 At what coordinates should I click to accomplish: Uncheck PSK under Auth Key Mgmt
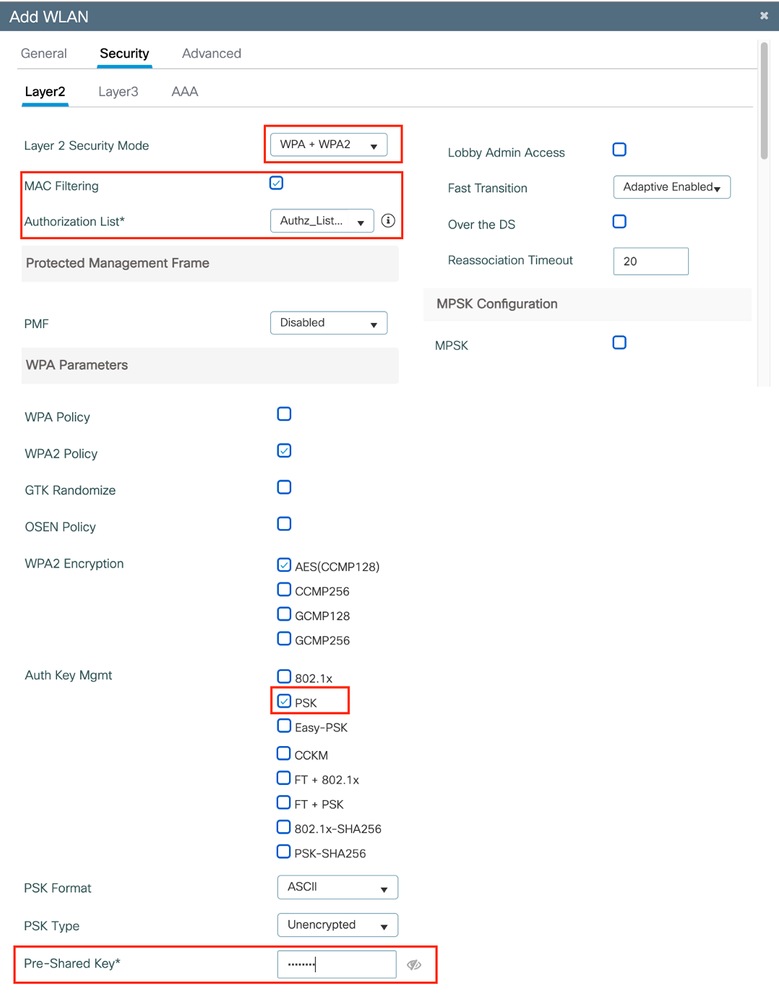pos(283,700)
